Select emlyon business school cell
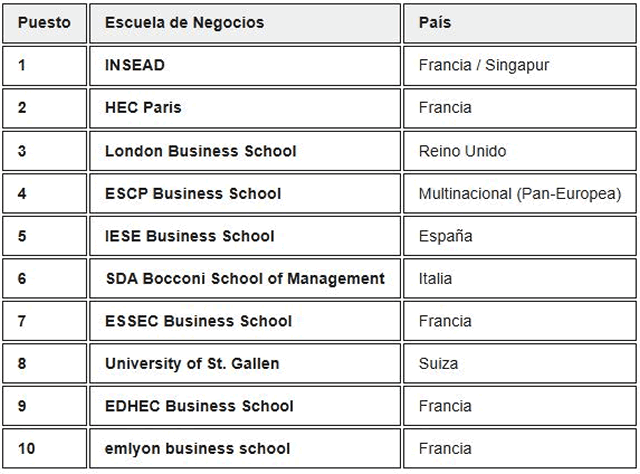640x474 pixels. coord(197,448)
